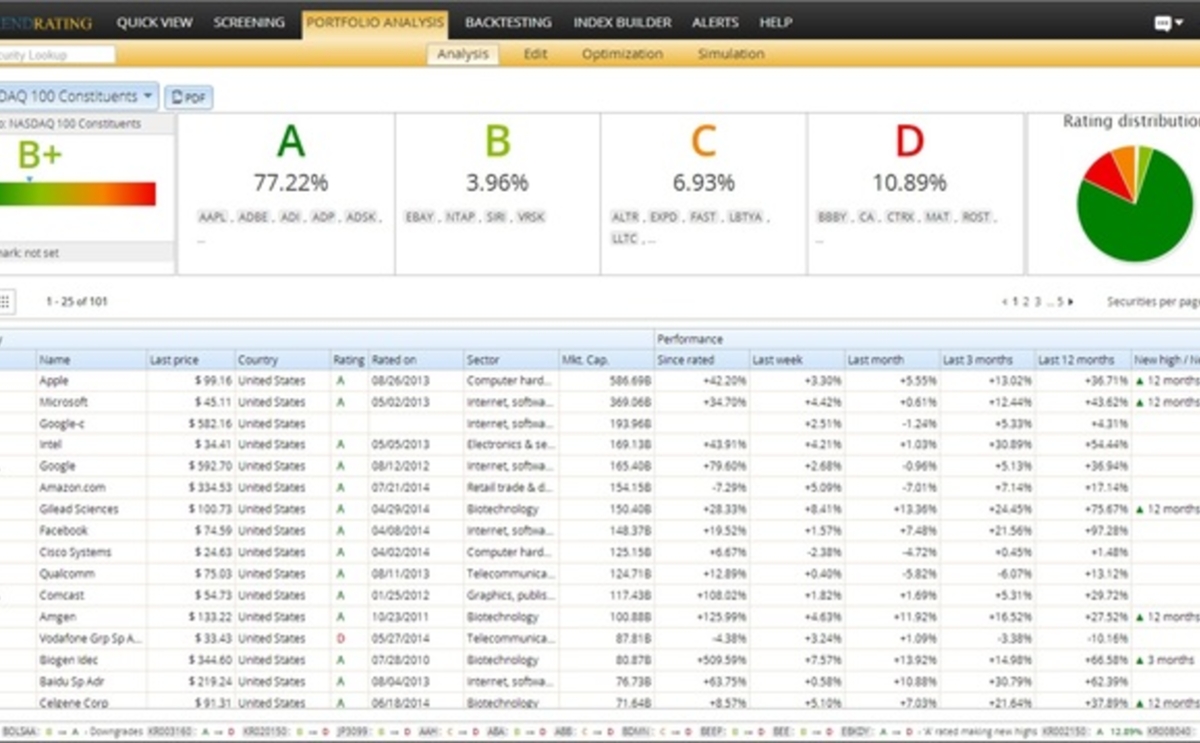Switch to the Portfolio Analysis menu
This screenshot has width=1200, height=743.
click(x=375, y=22)
